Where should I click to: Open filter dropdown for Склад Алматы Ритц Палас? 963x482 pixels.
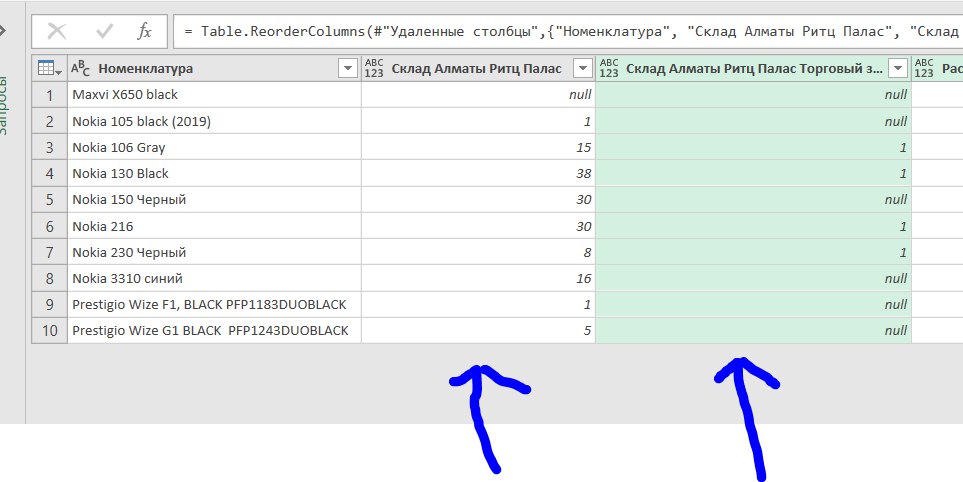582,69
